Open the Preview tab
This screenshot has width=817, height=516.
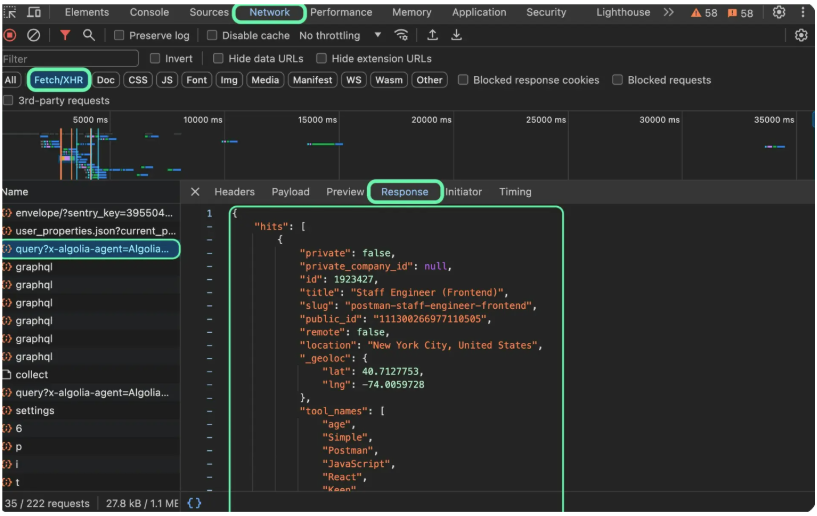[x=345, y=192]
